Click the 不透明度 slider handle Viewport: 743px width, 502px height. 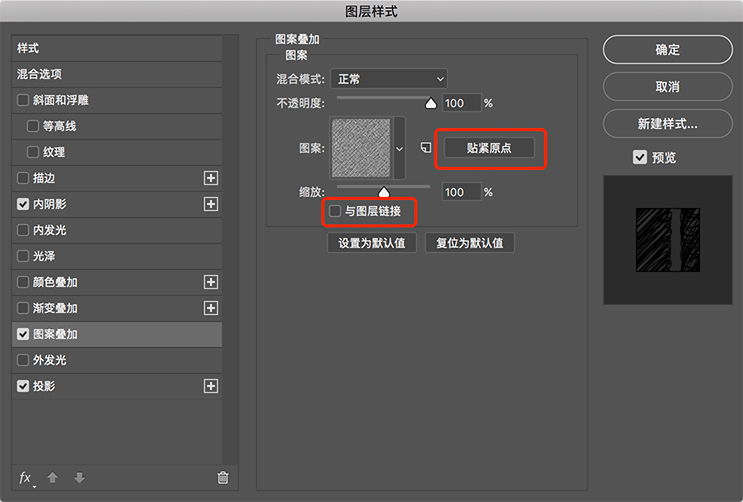[x=432, y=102]
